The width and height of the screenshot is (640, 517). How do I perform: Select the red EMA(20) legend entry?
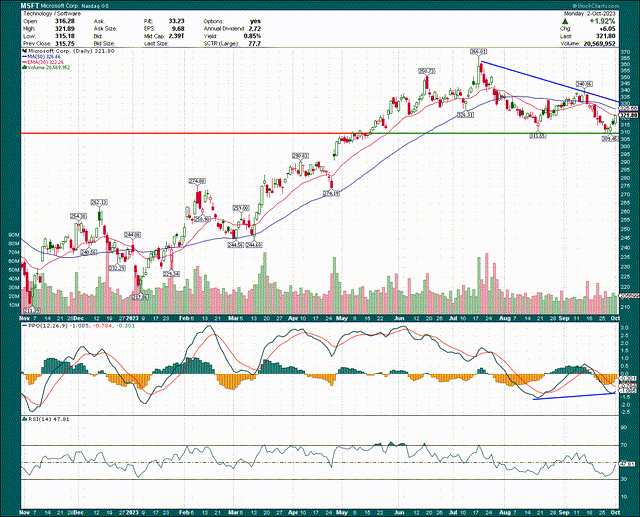click(x=43, y=62)
